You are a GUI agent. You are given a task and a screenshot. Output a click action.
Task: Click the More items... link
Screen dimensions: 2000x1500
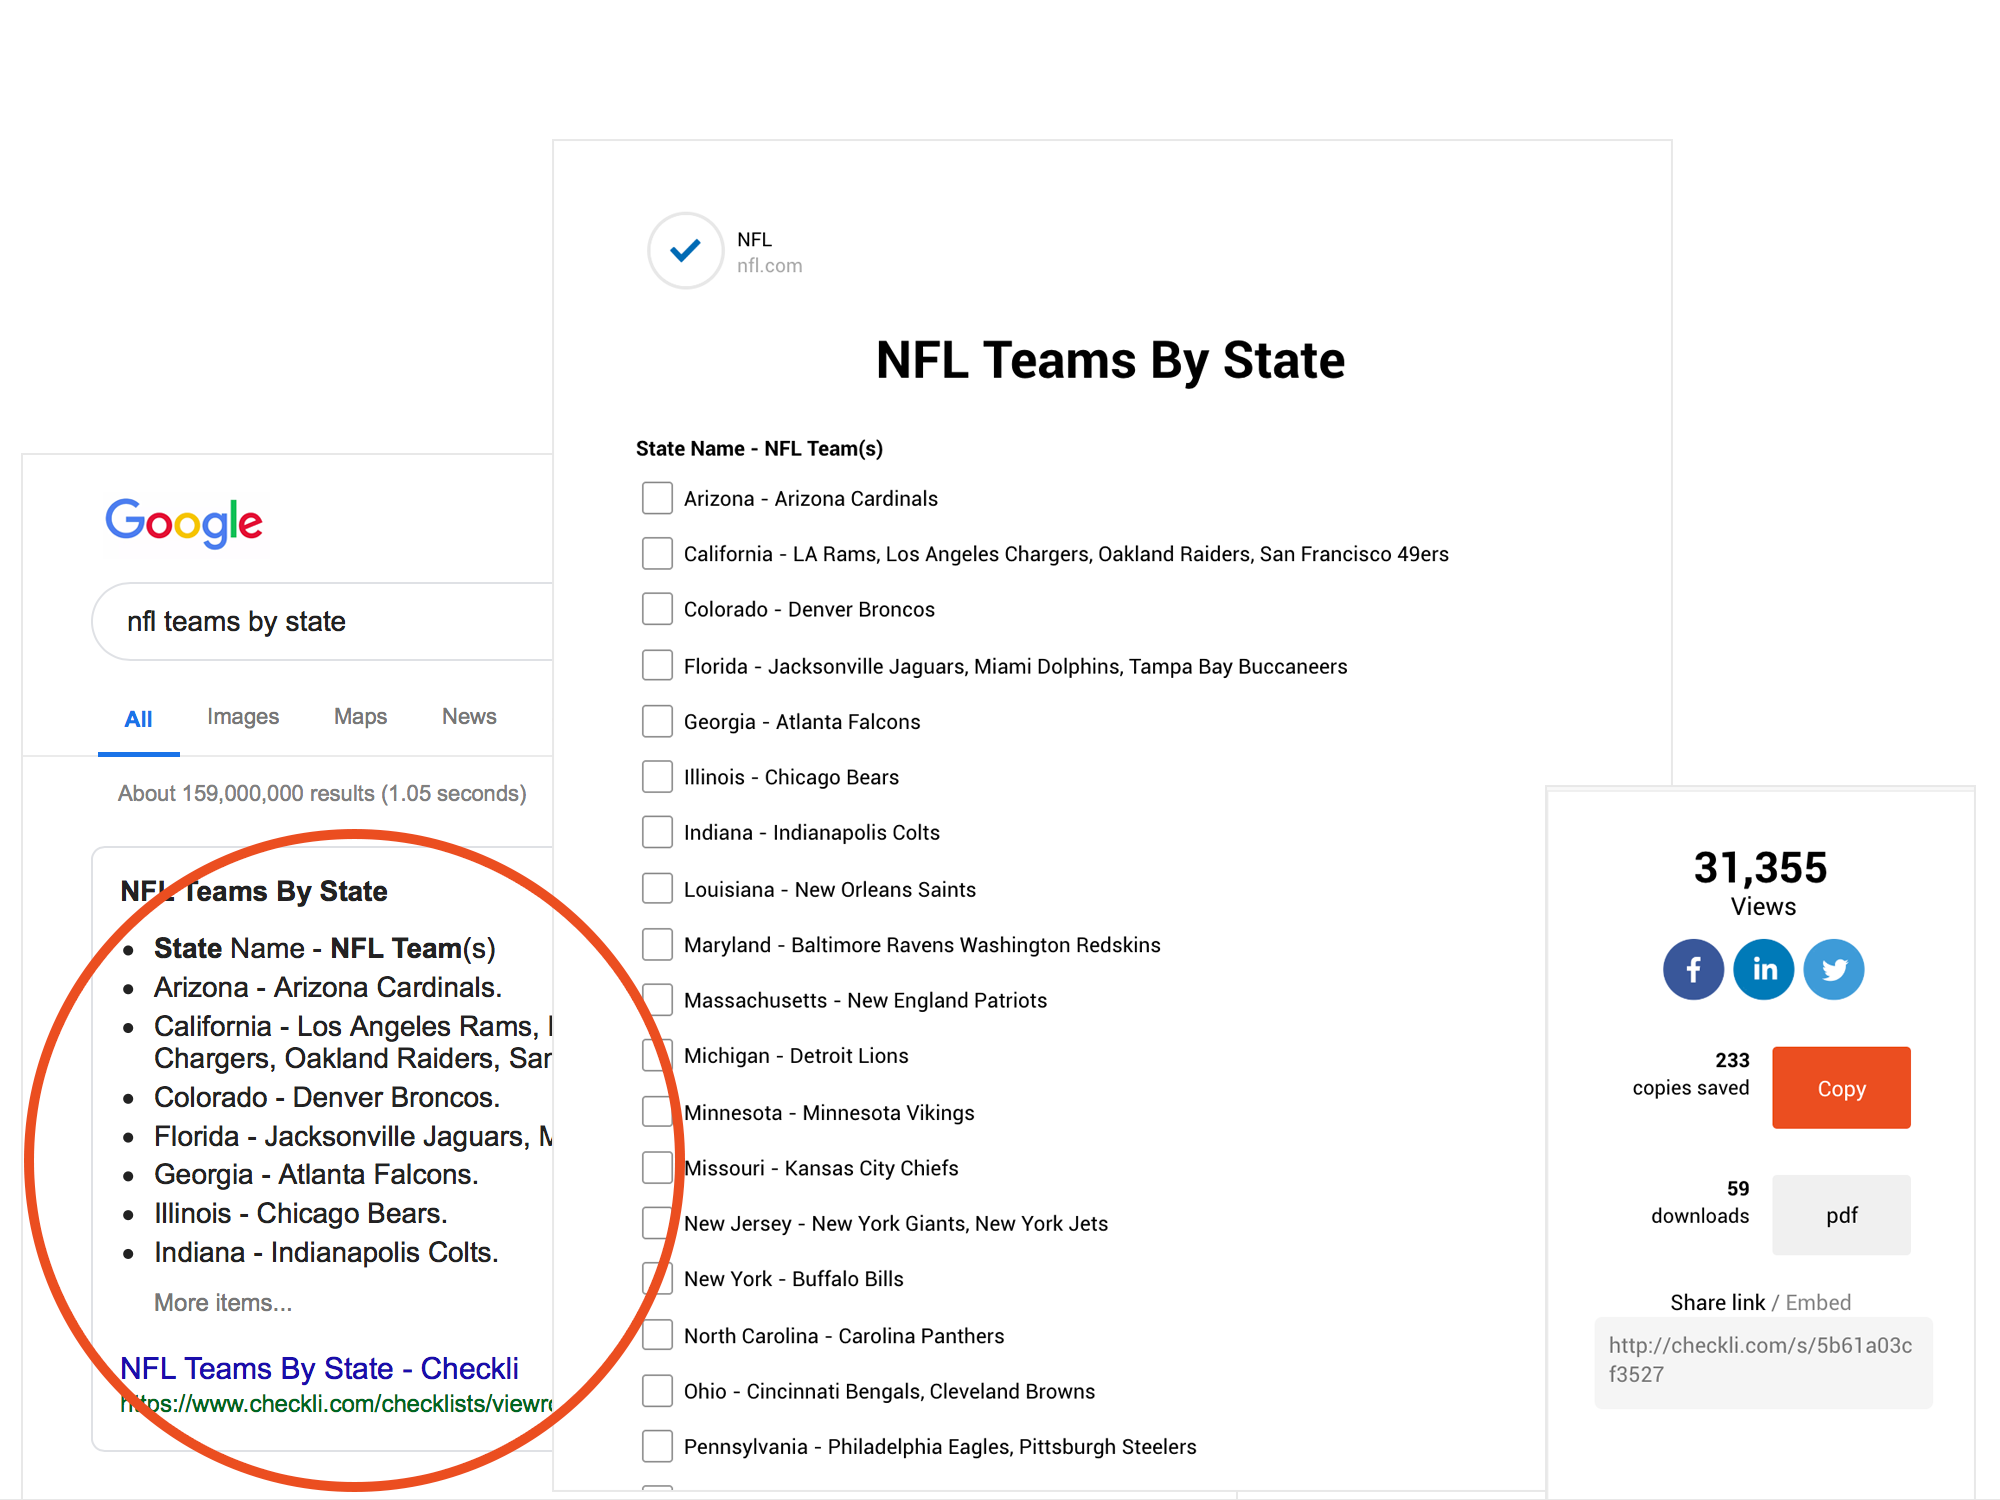[223, 1303]
